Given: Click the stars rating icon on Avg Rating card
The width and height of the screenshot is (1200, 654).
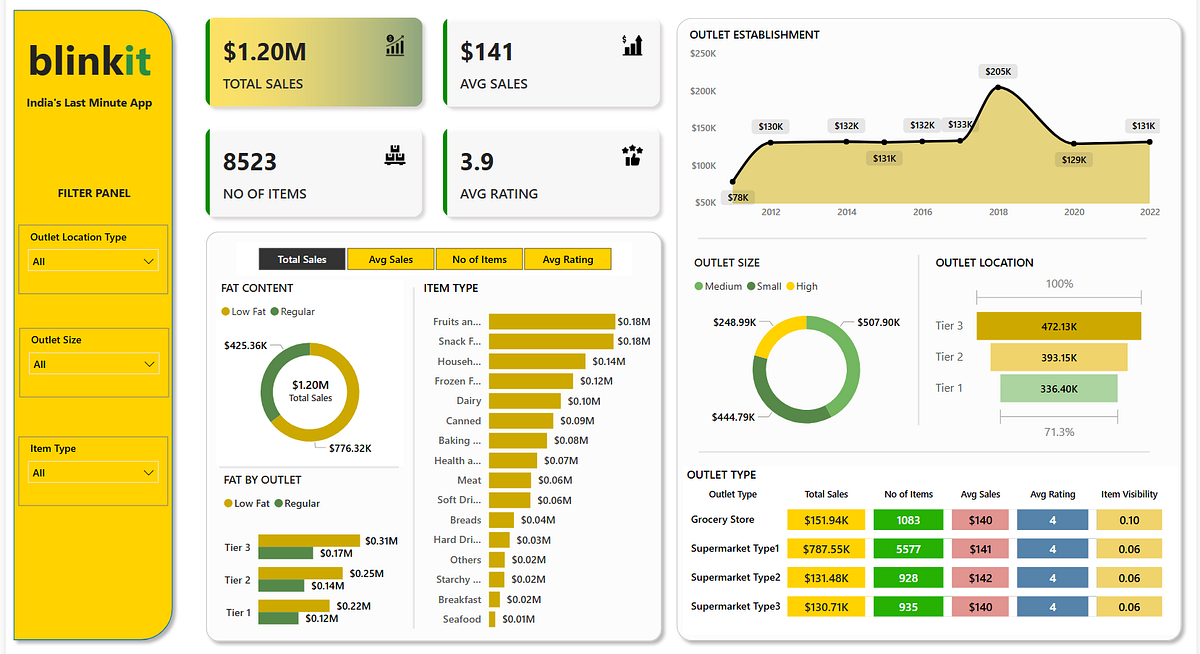Looking at the screenshot, I should [x=632, y=155].
